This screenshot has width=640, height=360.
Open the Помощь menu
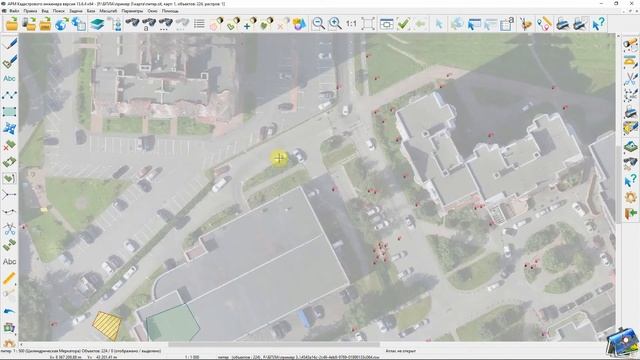170,11
